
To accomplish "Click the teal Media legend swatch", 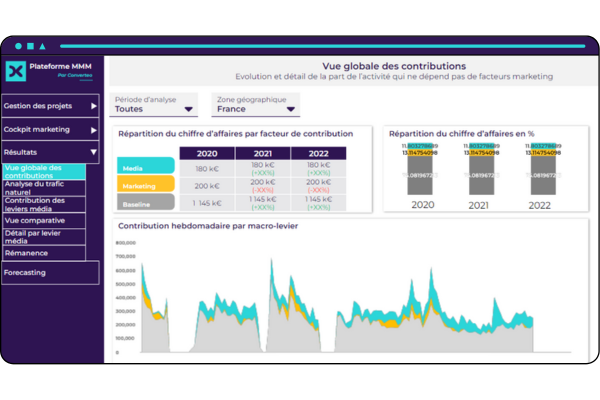I will [x=146, y=167].
